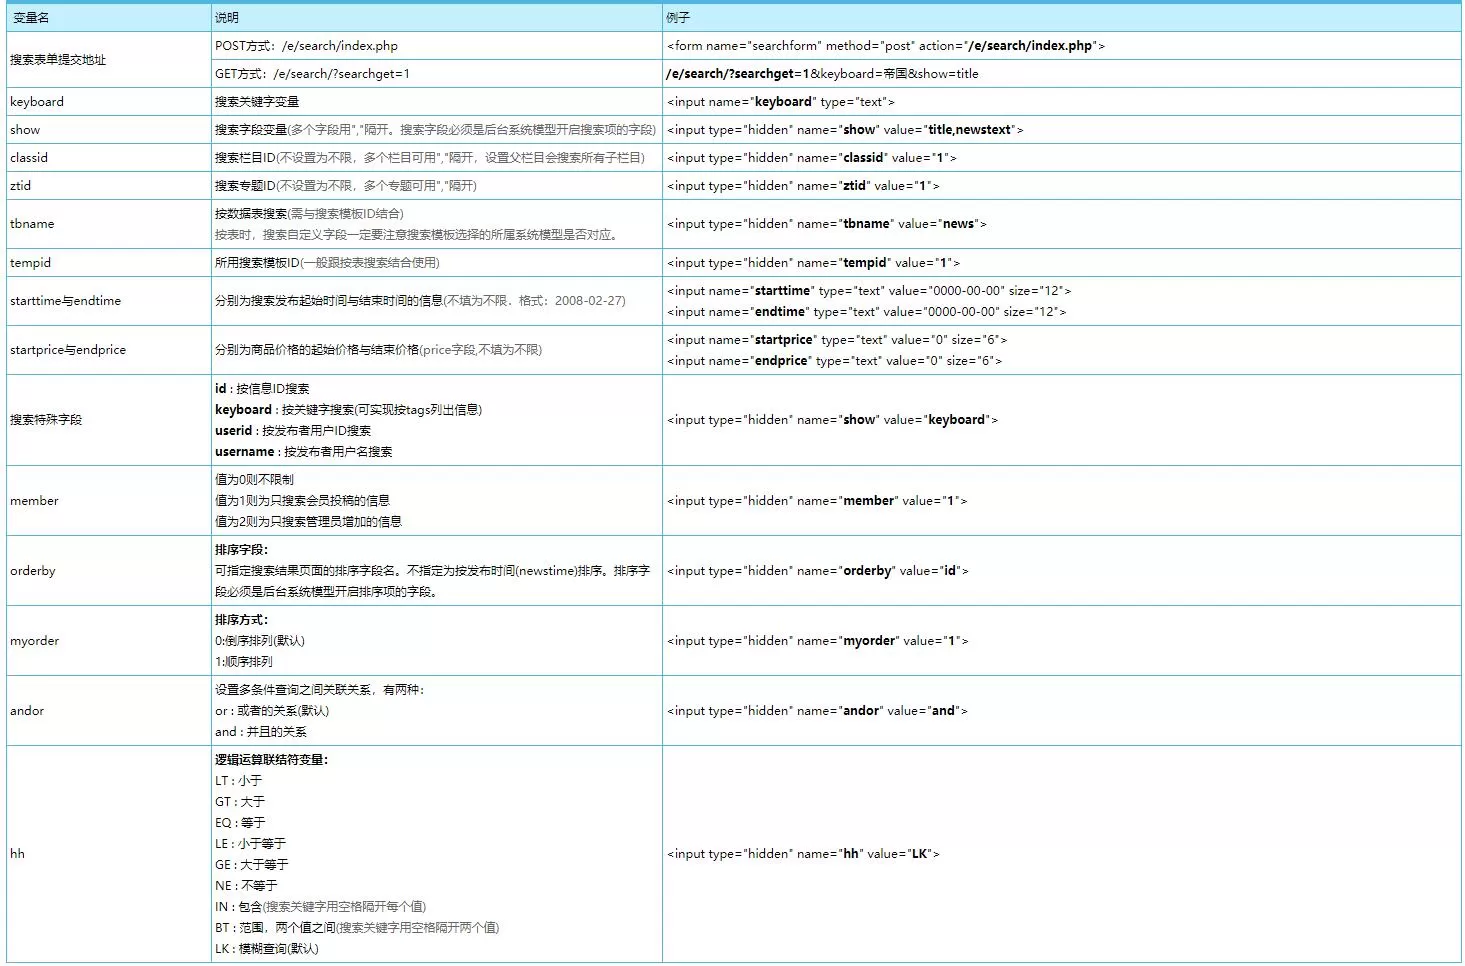Select the name="hh" value="LK" example
The image size is (1465, 966).
coord(803,854)
